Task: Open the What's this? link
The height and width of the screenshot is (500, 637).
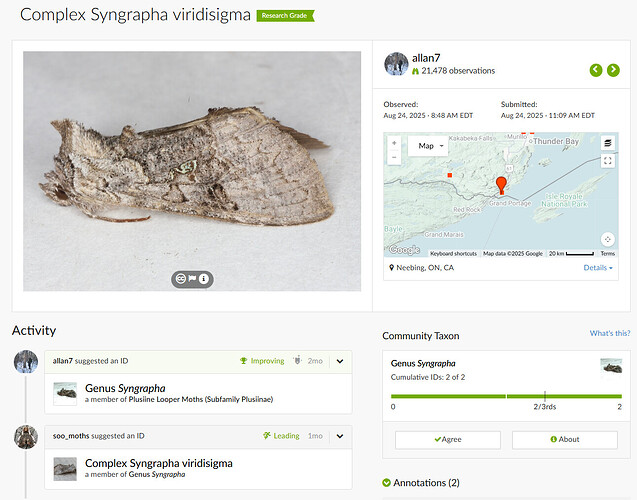Action: (x=610, y=333)
